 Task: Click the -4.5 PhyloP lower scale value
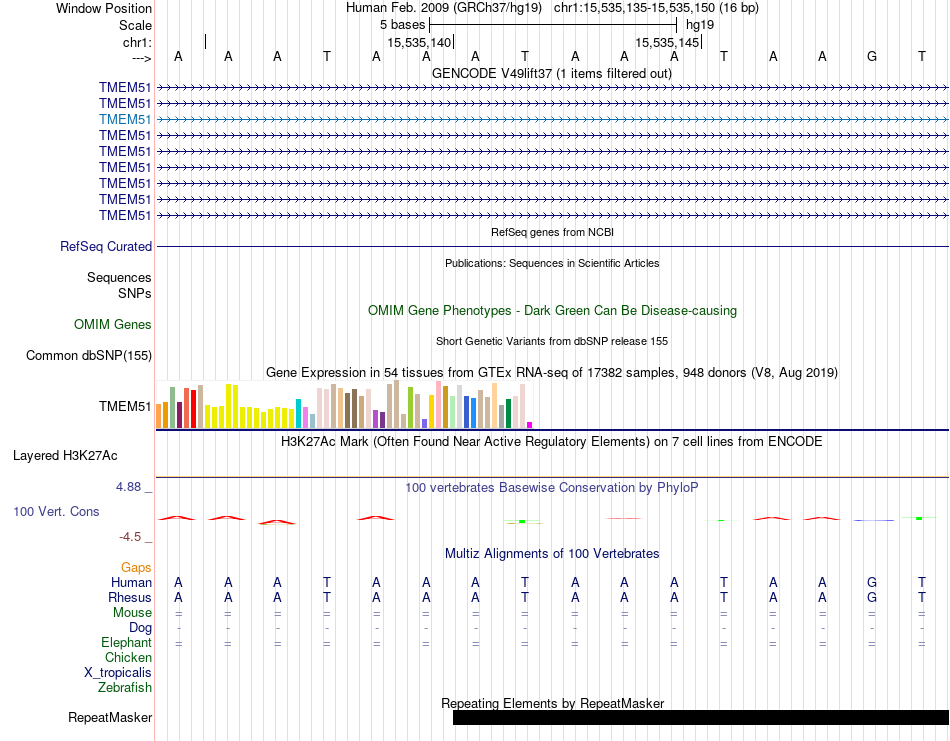point(130,537)
